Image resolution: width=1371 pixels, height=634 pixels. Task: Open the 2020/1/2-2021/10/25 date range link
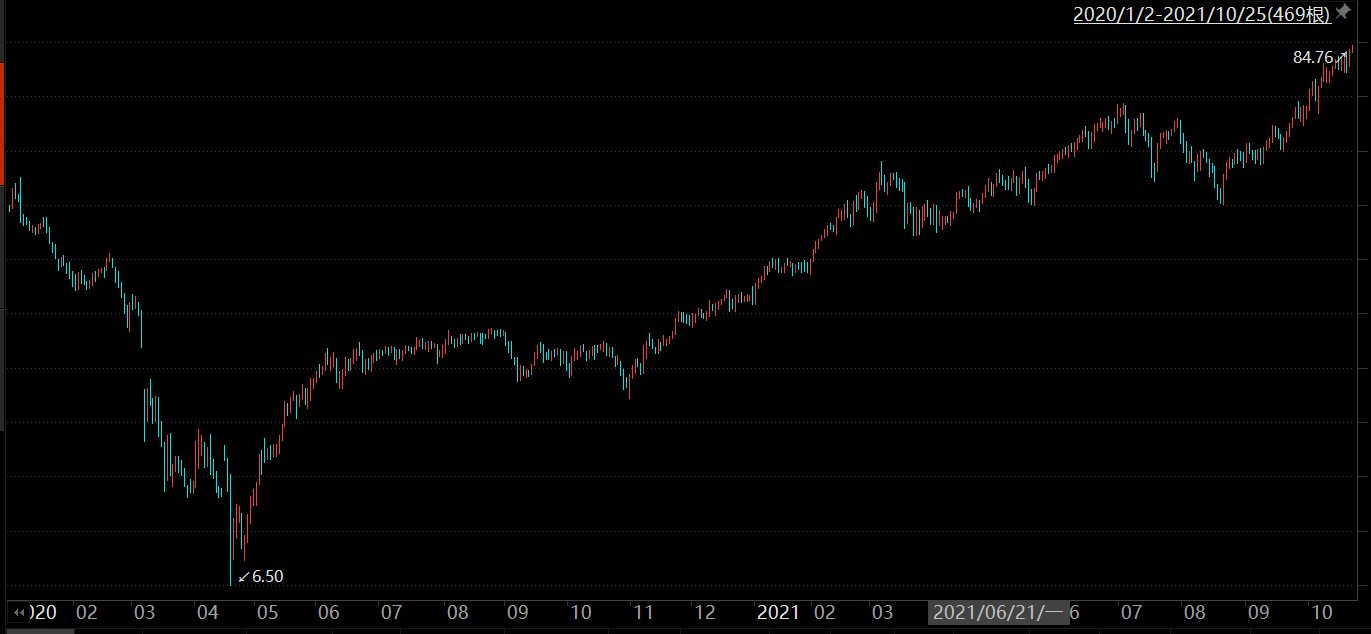click(1202, 14)
